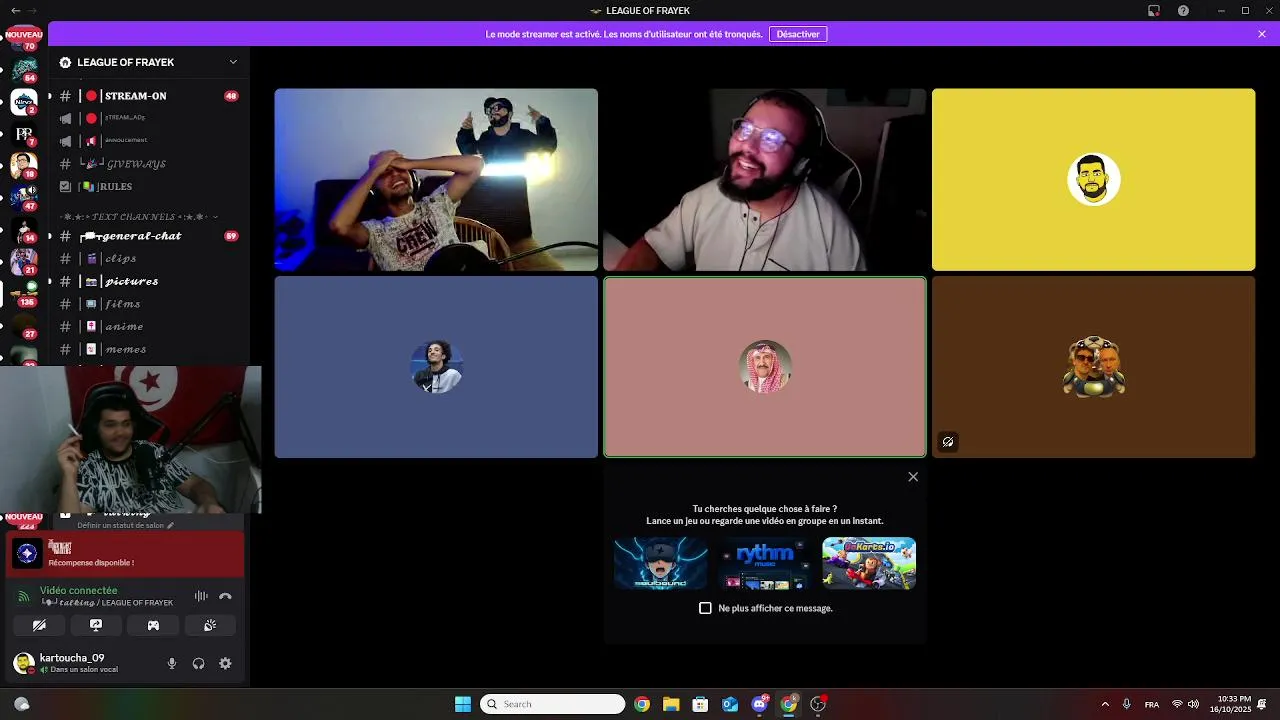The height and width of the screenshot is (720, 1280).
Task: Open the annoucement channel
Action: [148, 141]
